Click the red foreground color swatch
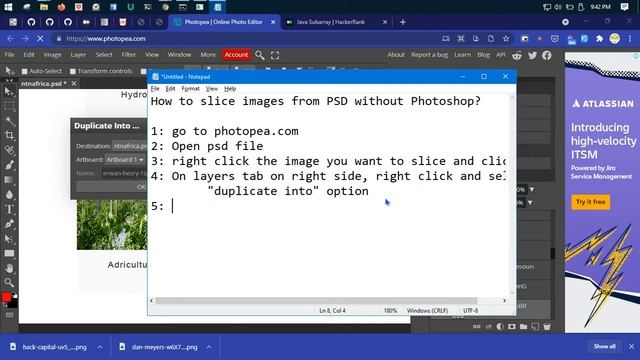The image size is (640, 360). click(6, 297)
